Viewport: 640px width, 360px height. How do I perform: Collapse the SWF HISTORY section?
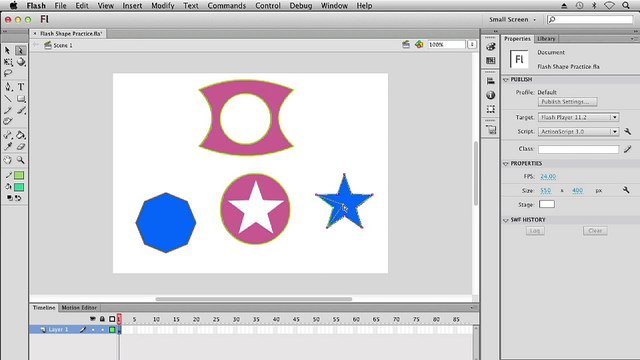pyautogui.click(x=506, y=220)
